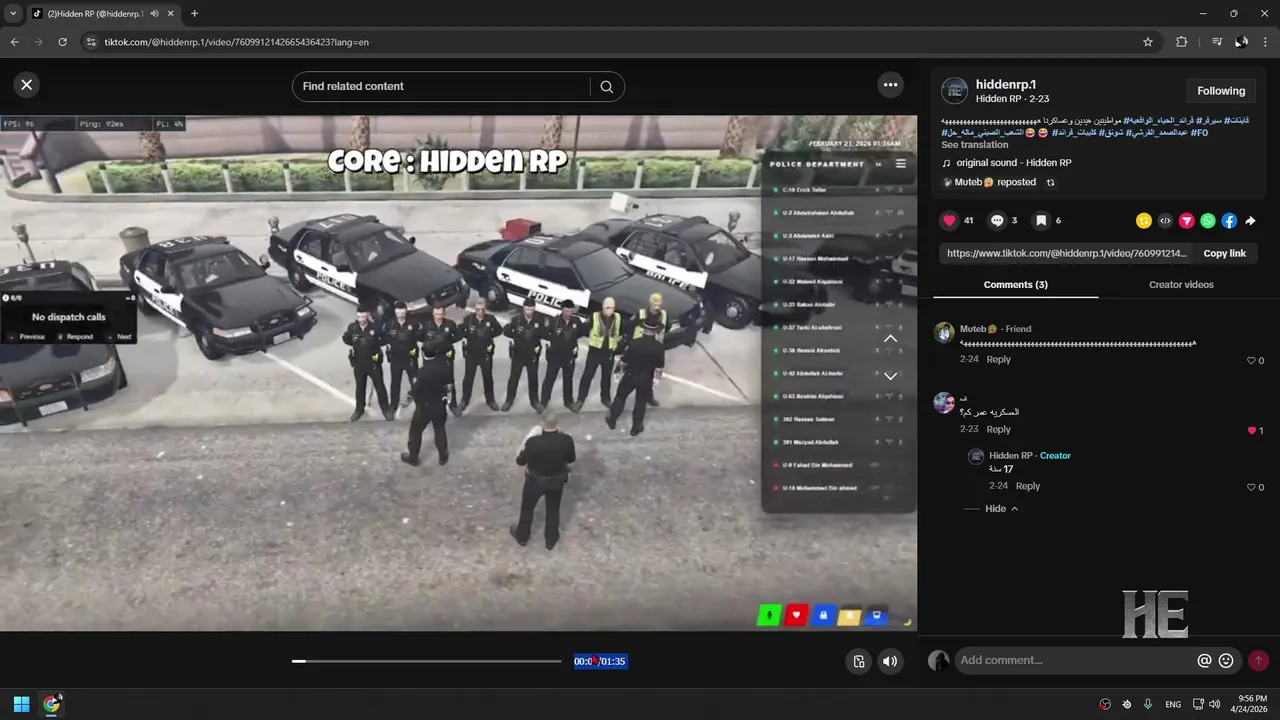The image size is (1280, 720).
Task: Like Muteb's comment
Action: click(1251, 360)
